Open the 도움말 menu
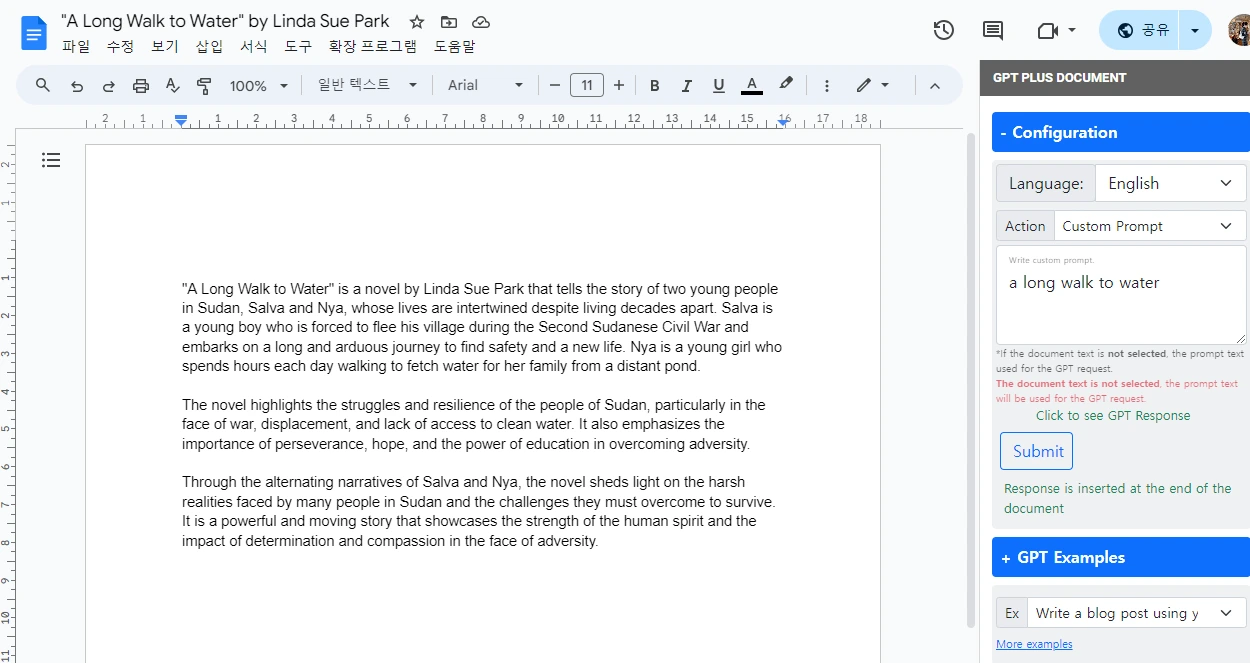The image size is (1250, 663). (455, 46)
